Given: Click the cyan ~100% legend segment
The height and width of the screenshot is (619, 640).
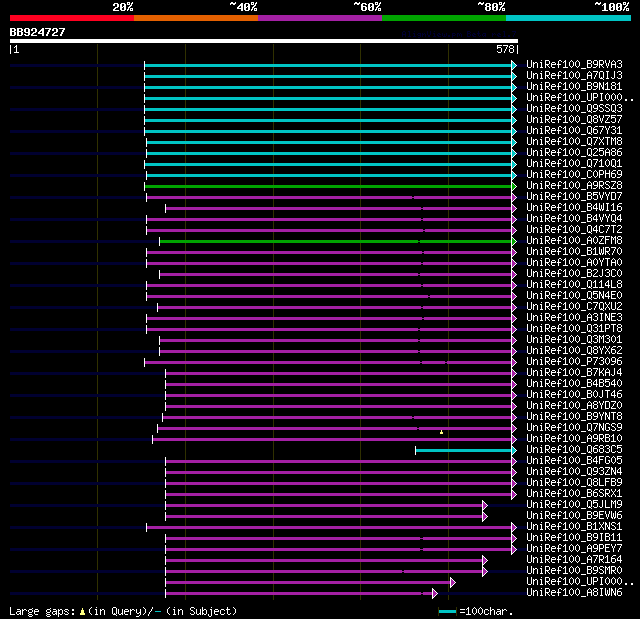Looking at the screenshot, I should (568, 18).
